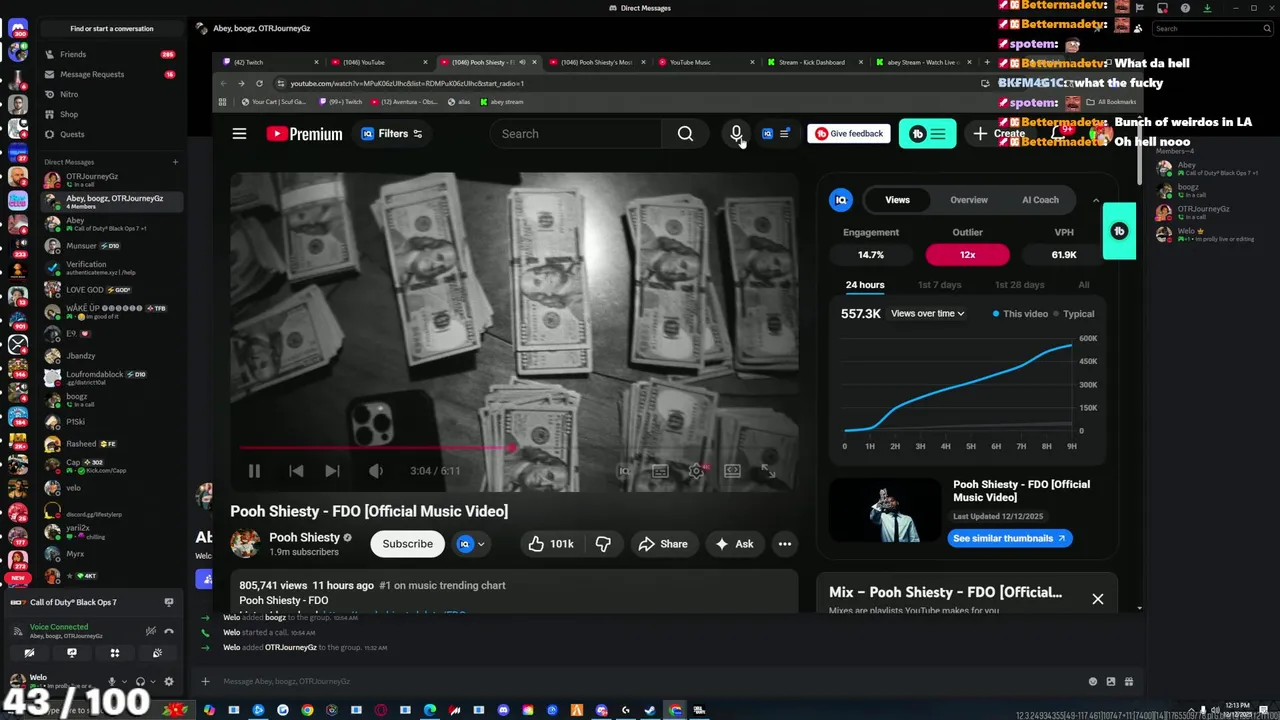Open Nitro in Discord sidebar
This screenshot has width=1280, height=720.
[x=112, y=94]
